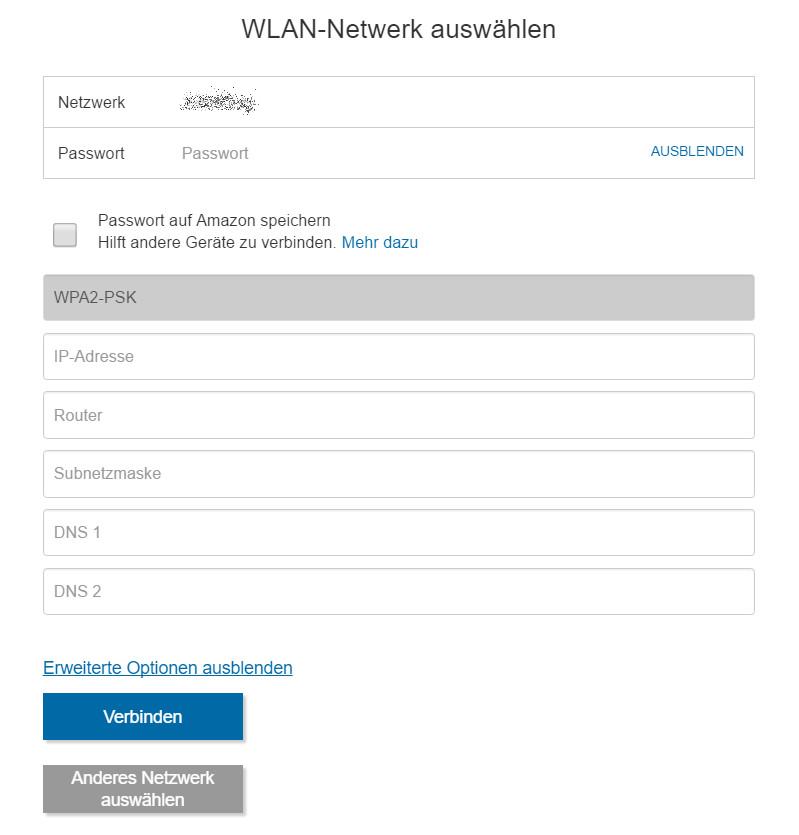
Task: Click 'Hilft andere Geräte zu verbinden' text
Action: point(216,242)
